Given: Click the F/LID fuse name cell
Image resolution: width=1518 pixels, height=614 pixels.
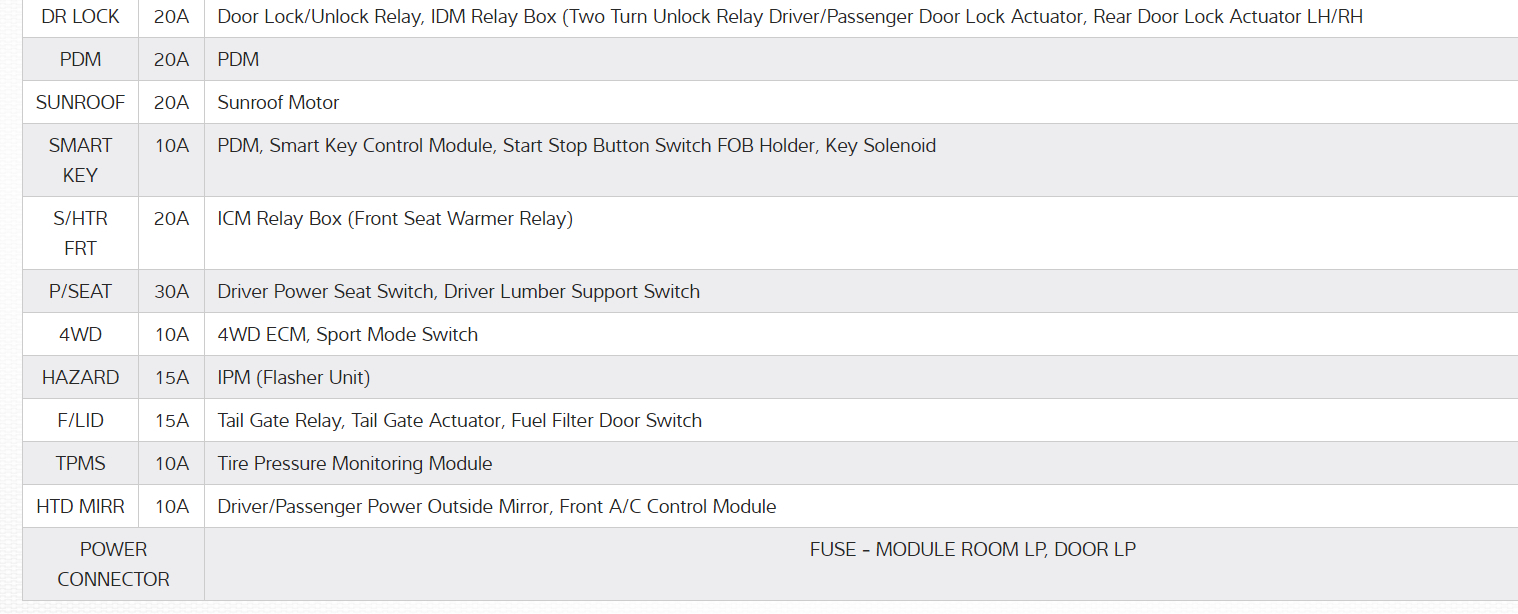Looking at the screenshot, I should [80, 421].
